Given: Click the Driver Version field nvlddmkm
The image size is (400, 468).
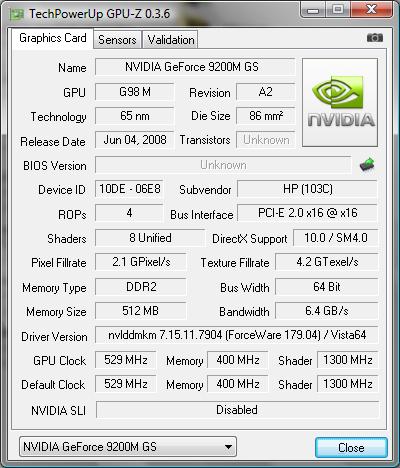Looking at the screenshot, I should pyautogui.click(x=237, y=335).
